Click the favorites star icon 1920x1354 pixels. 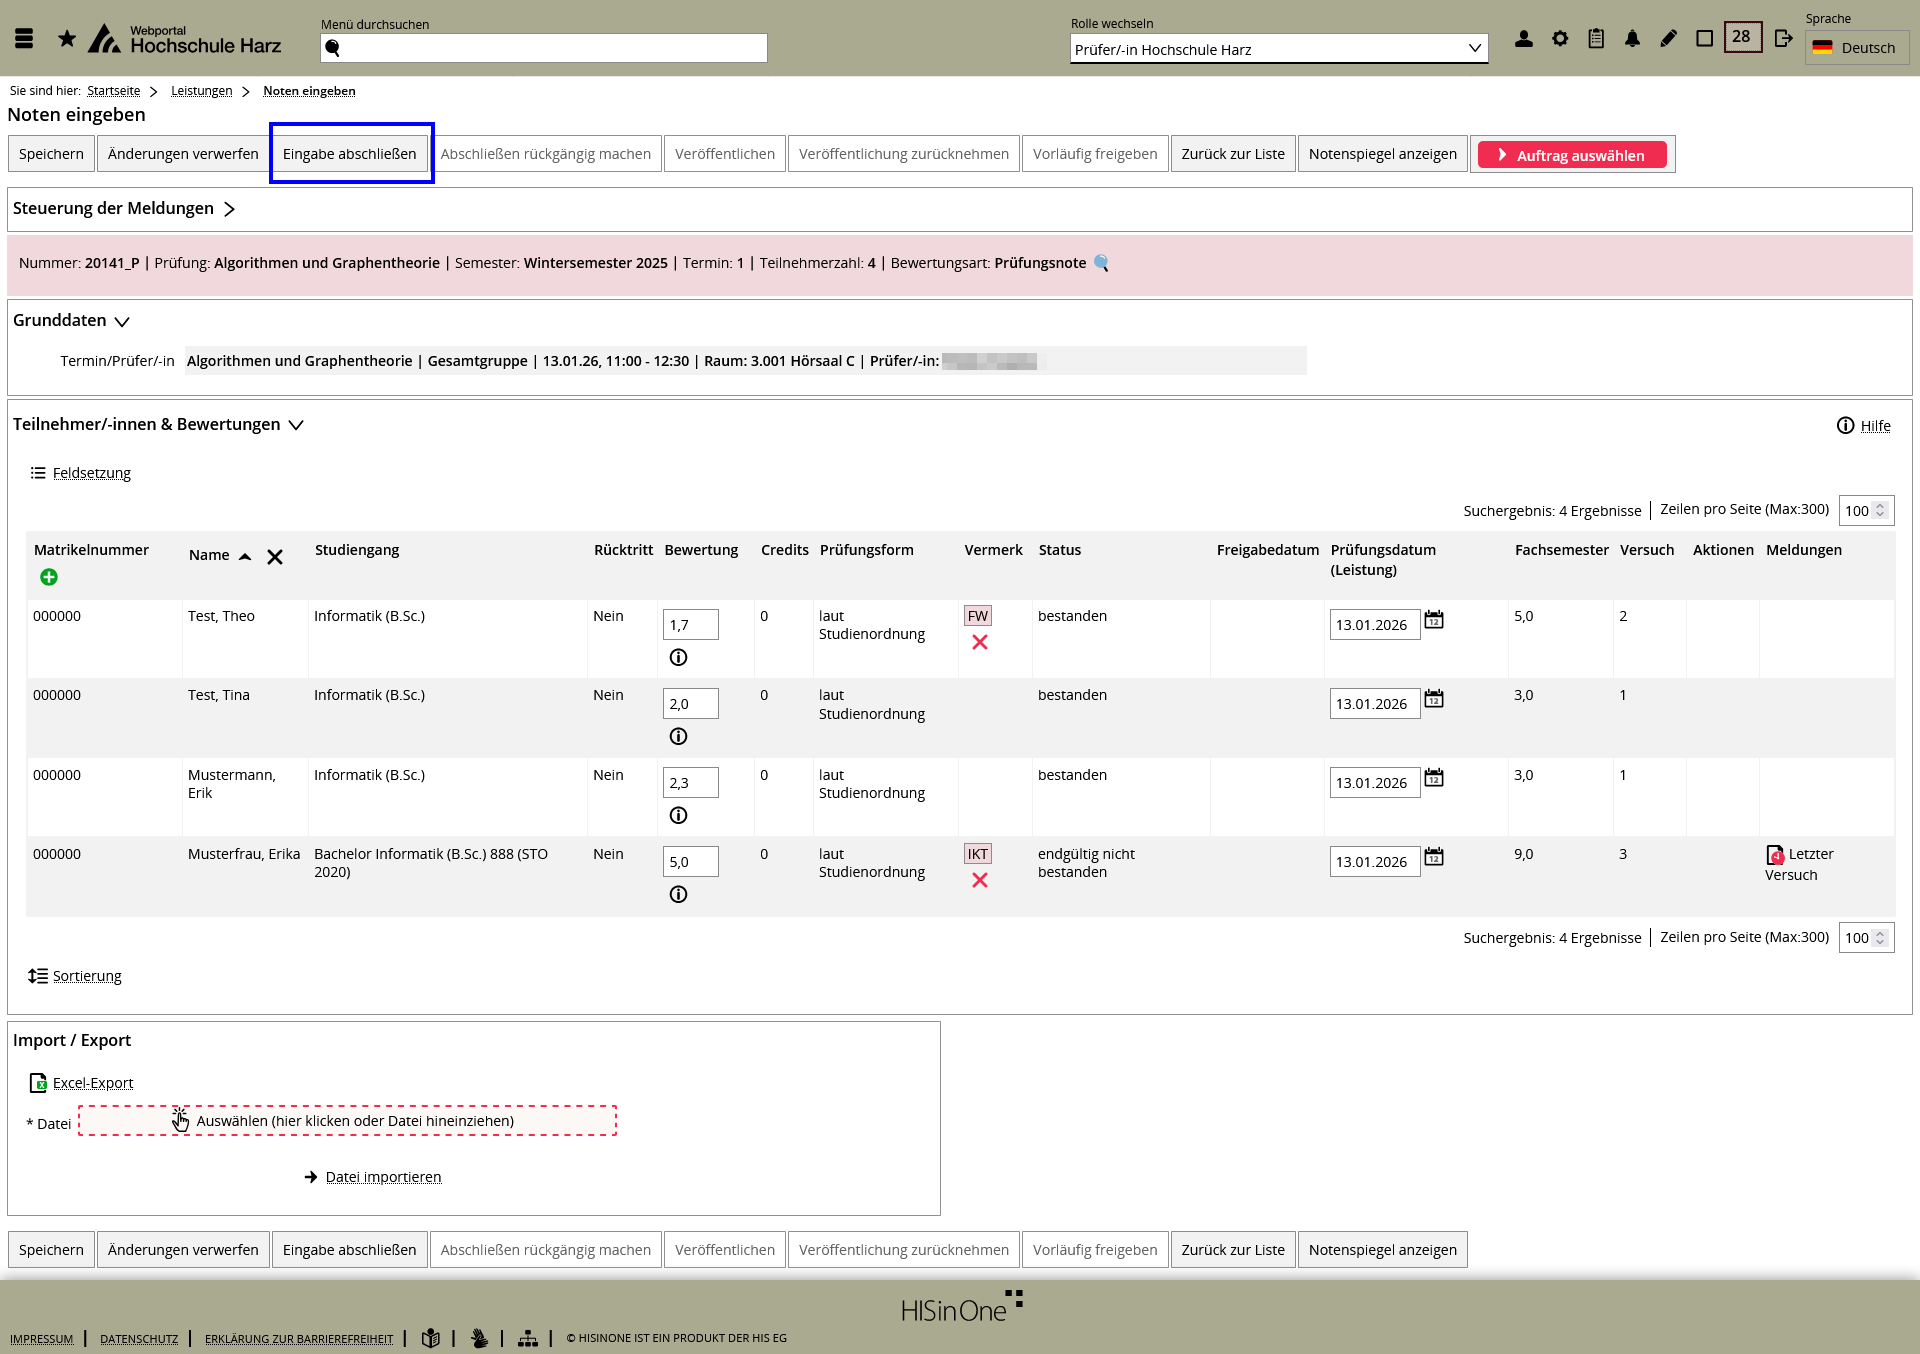(x=67, y=39)
